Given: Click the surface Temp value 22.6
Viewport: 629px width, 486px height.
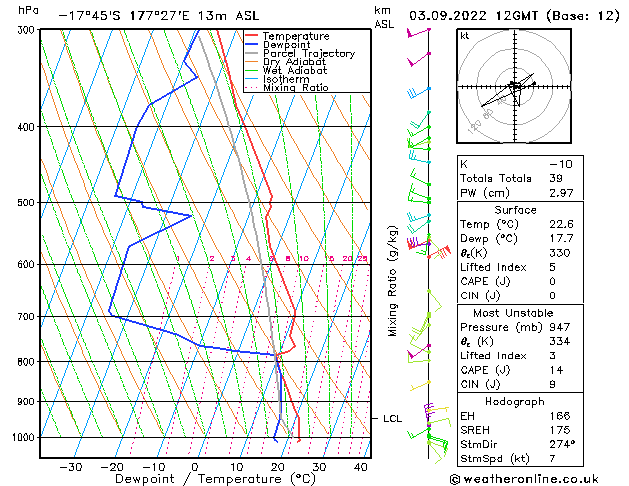Looking at the screenshot, I should coord(561,224).
